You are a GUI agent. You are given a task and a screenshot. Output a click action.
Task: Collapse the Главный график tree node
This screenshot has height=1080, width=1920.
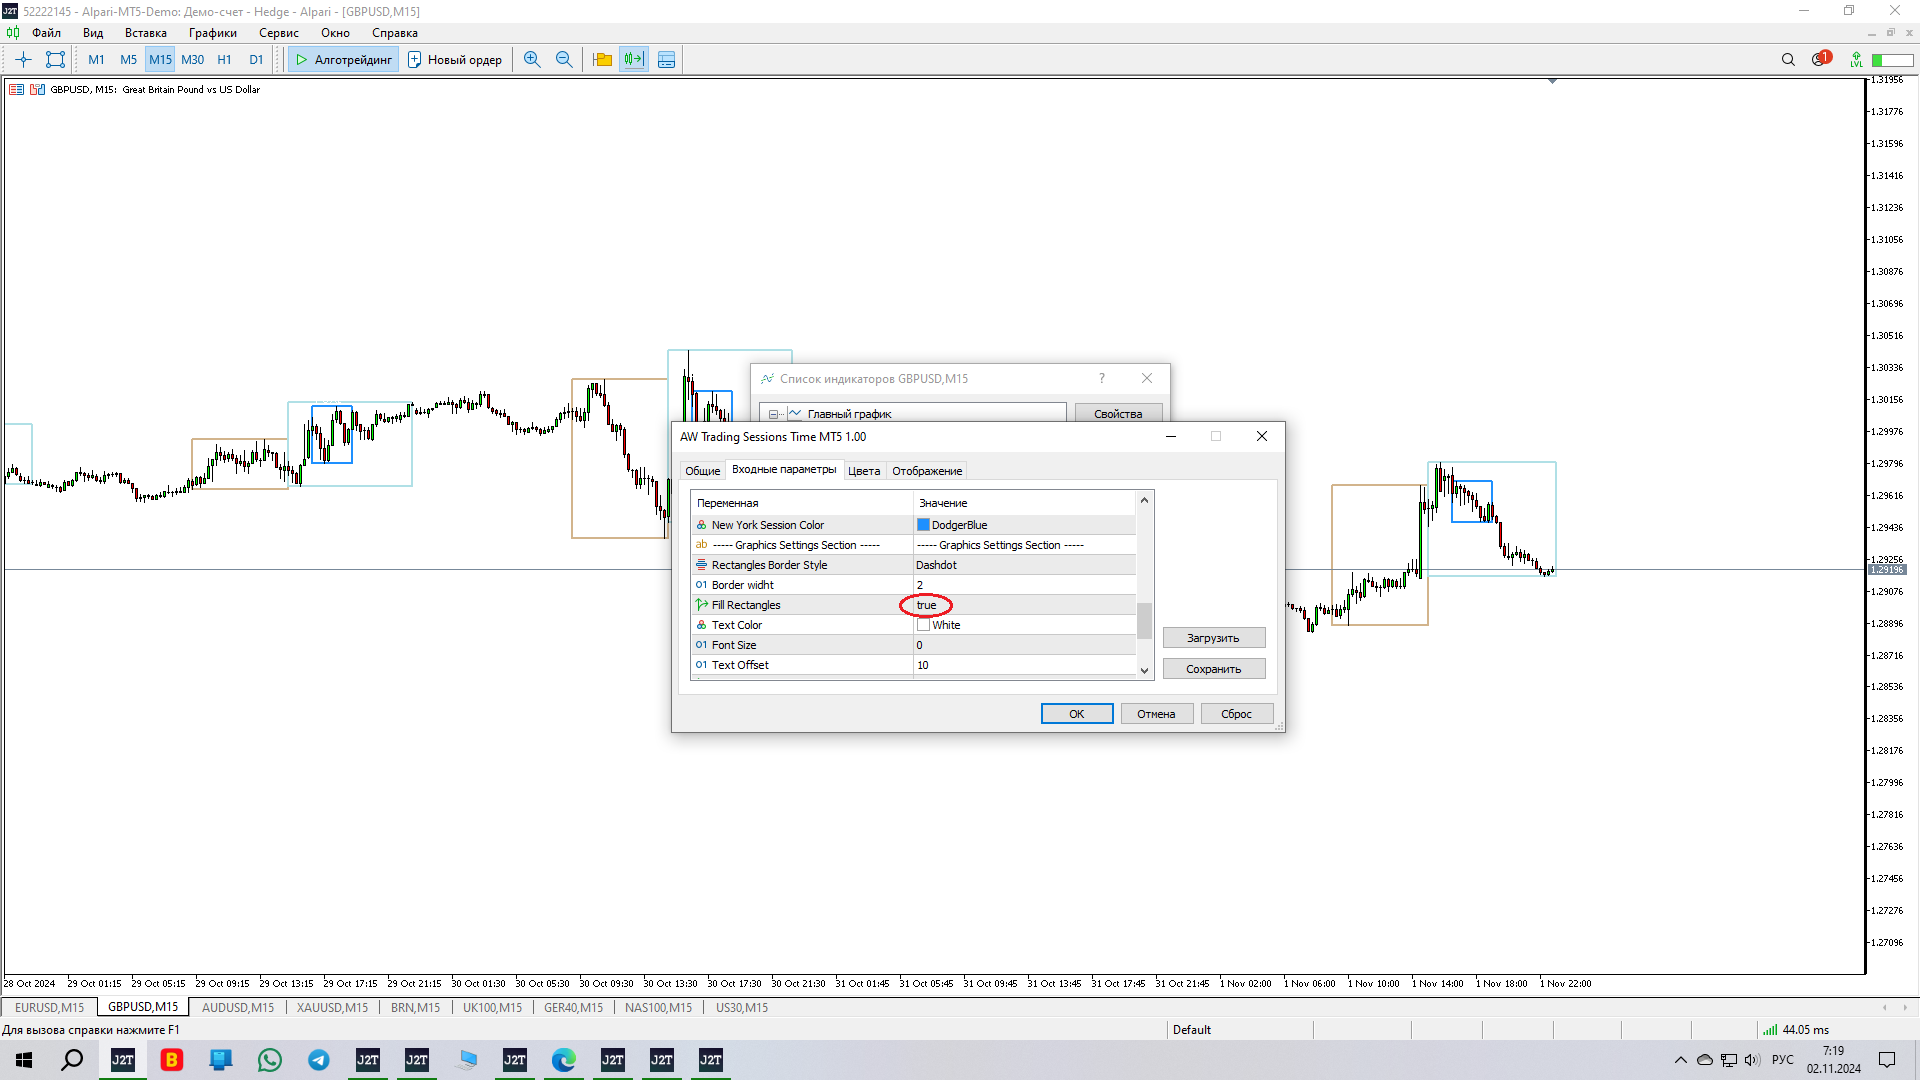773,414
